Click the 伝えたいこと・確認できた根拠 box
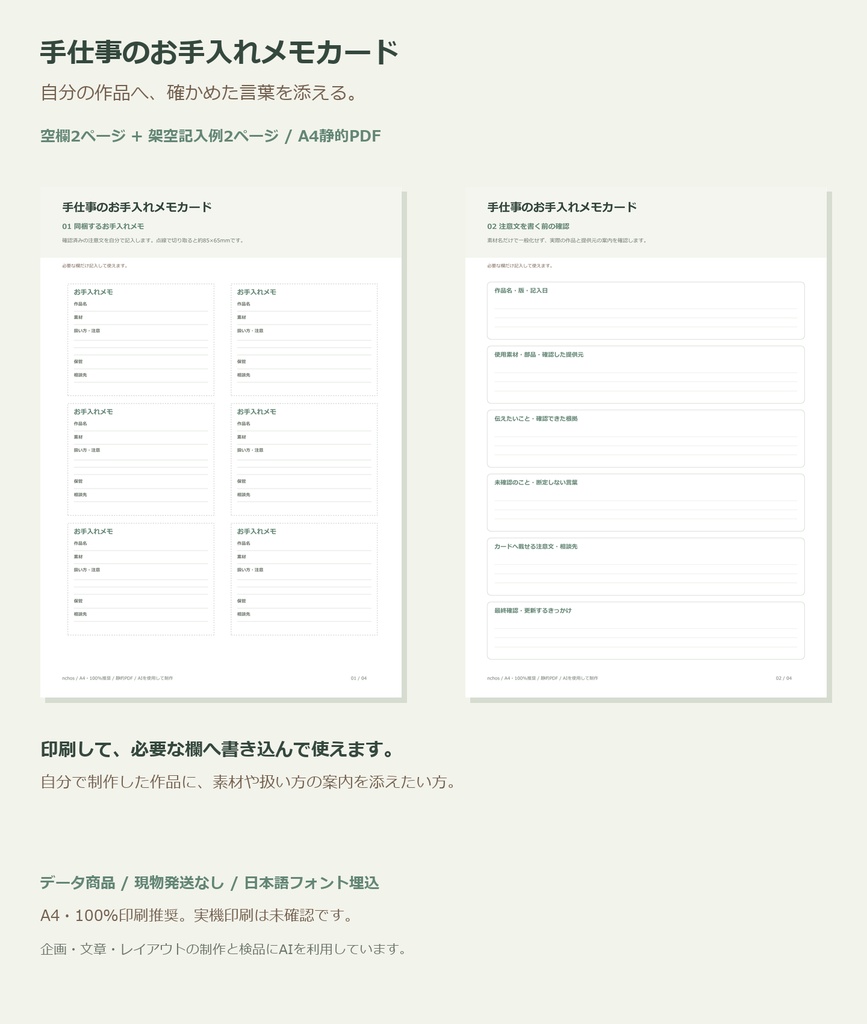The height and width of the screenshot is (1024, 867). tap(646, 439)
